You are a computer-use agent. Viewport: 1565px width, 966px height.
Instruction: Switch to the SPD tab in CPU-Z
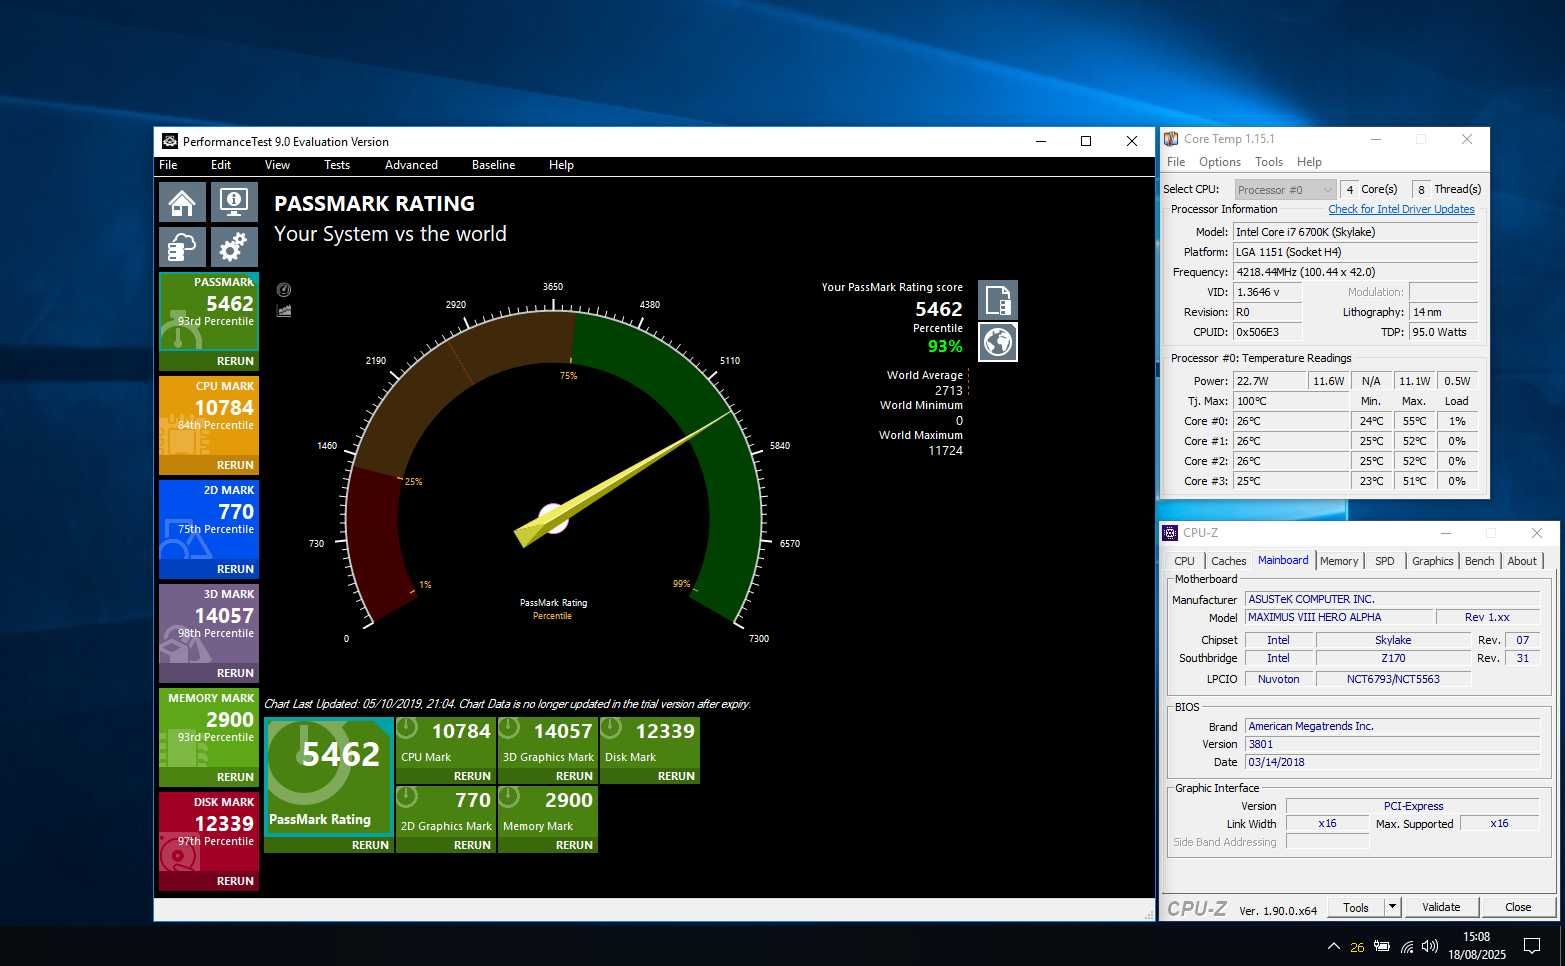[1385, 561]
